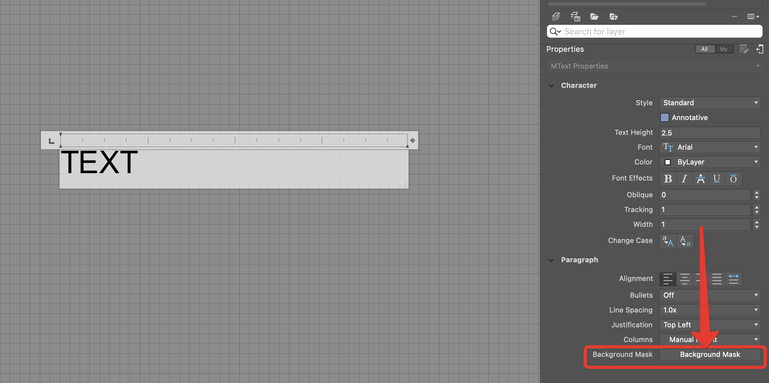Screen dimensions: 769x383
Task: Click the open folder icon in layers toolbar
Action: pyautogui.click(x=594, y=17)
